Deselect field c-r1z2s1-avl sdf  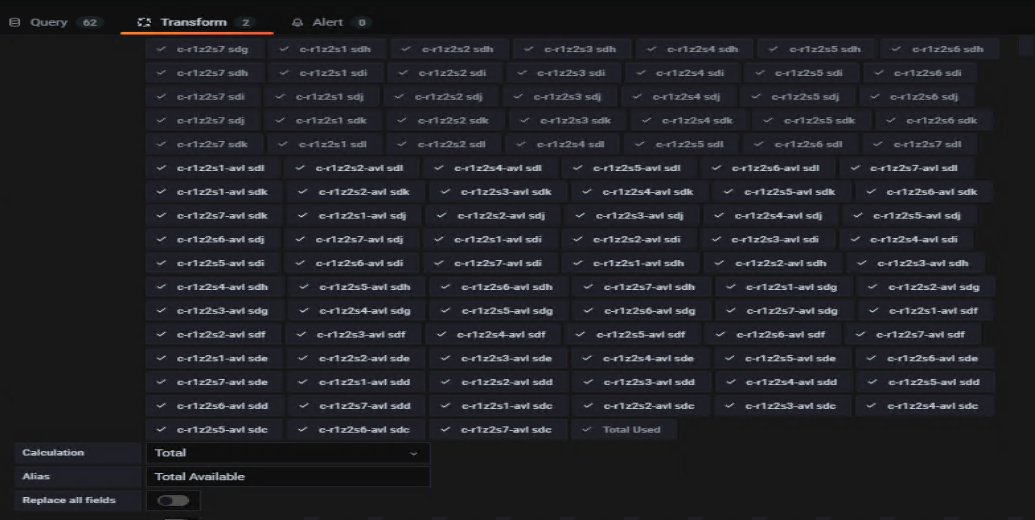pos(926,311)
